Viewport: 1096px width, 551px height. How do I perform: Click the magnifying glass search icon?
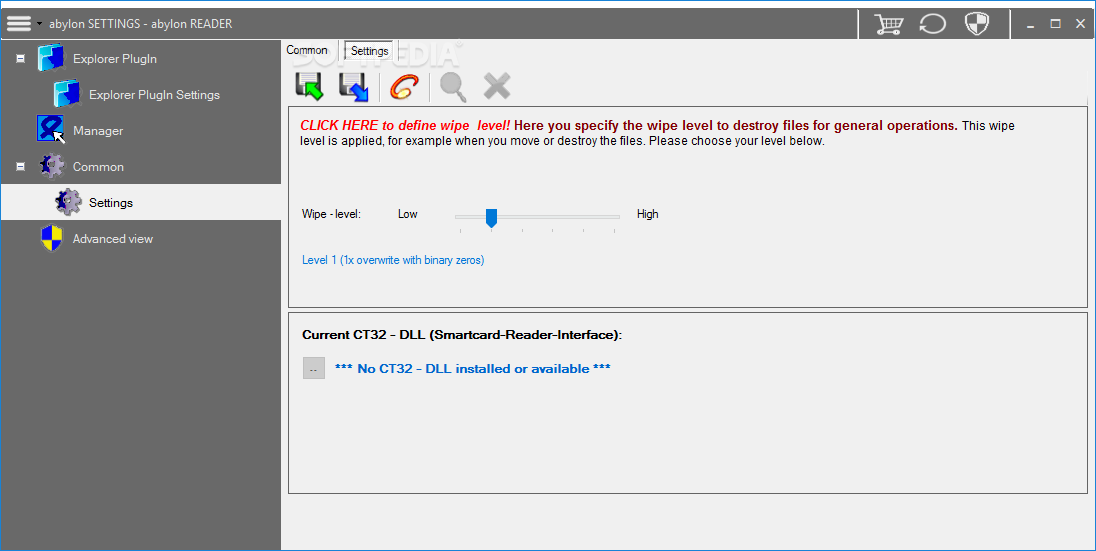point(453,87)
